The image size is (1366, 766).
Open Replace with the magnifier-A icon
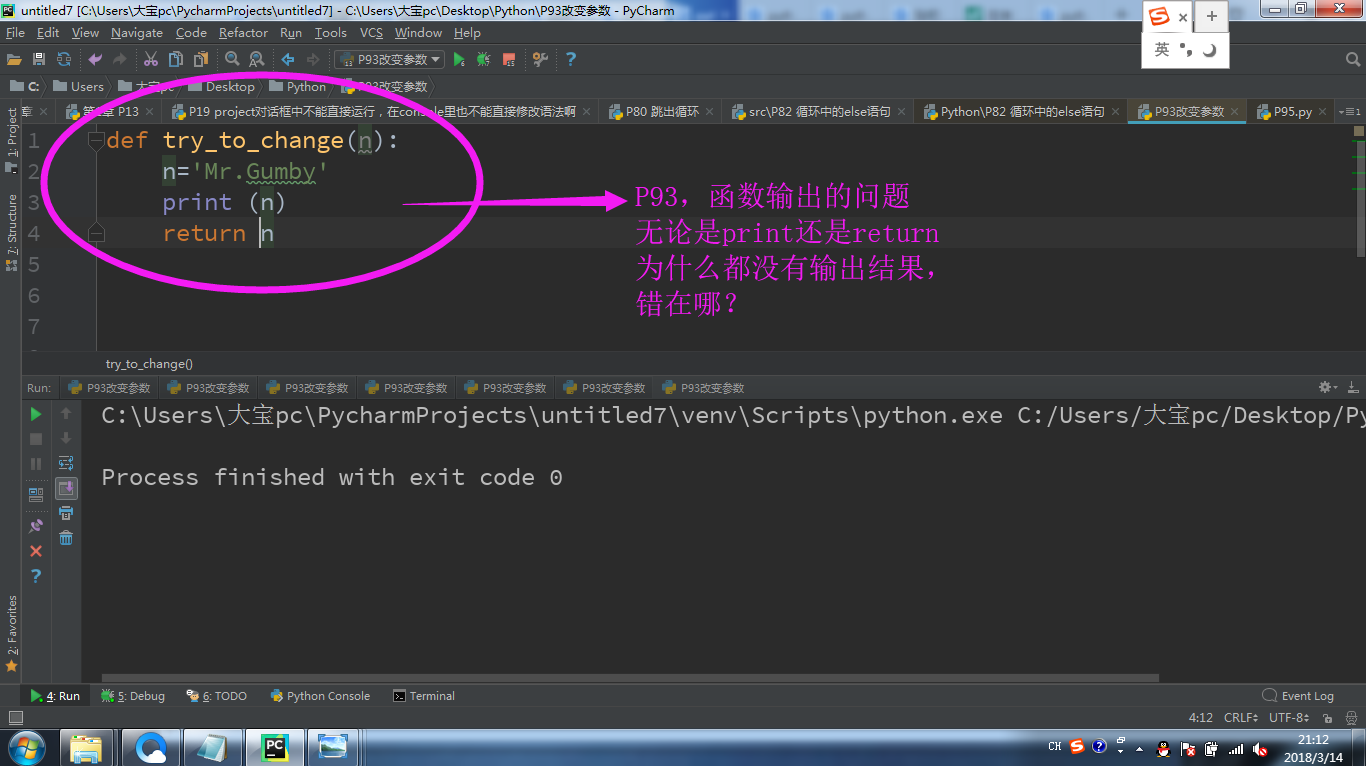click(x=257, y=60)
